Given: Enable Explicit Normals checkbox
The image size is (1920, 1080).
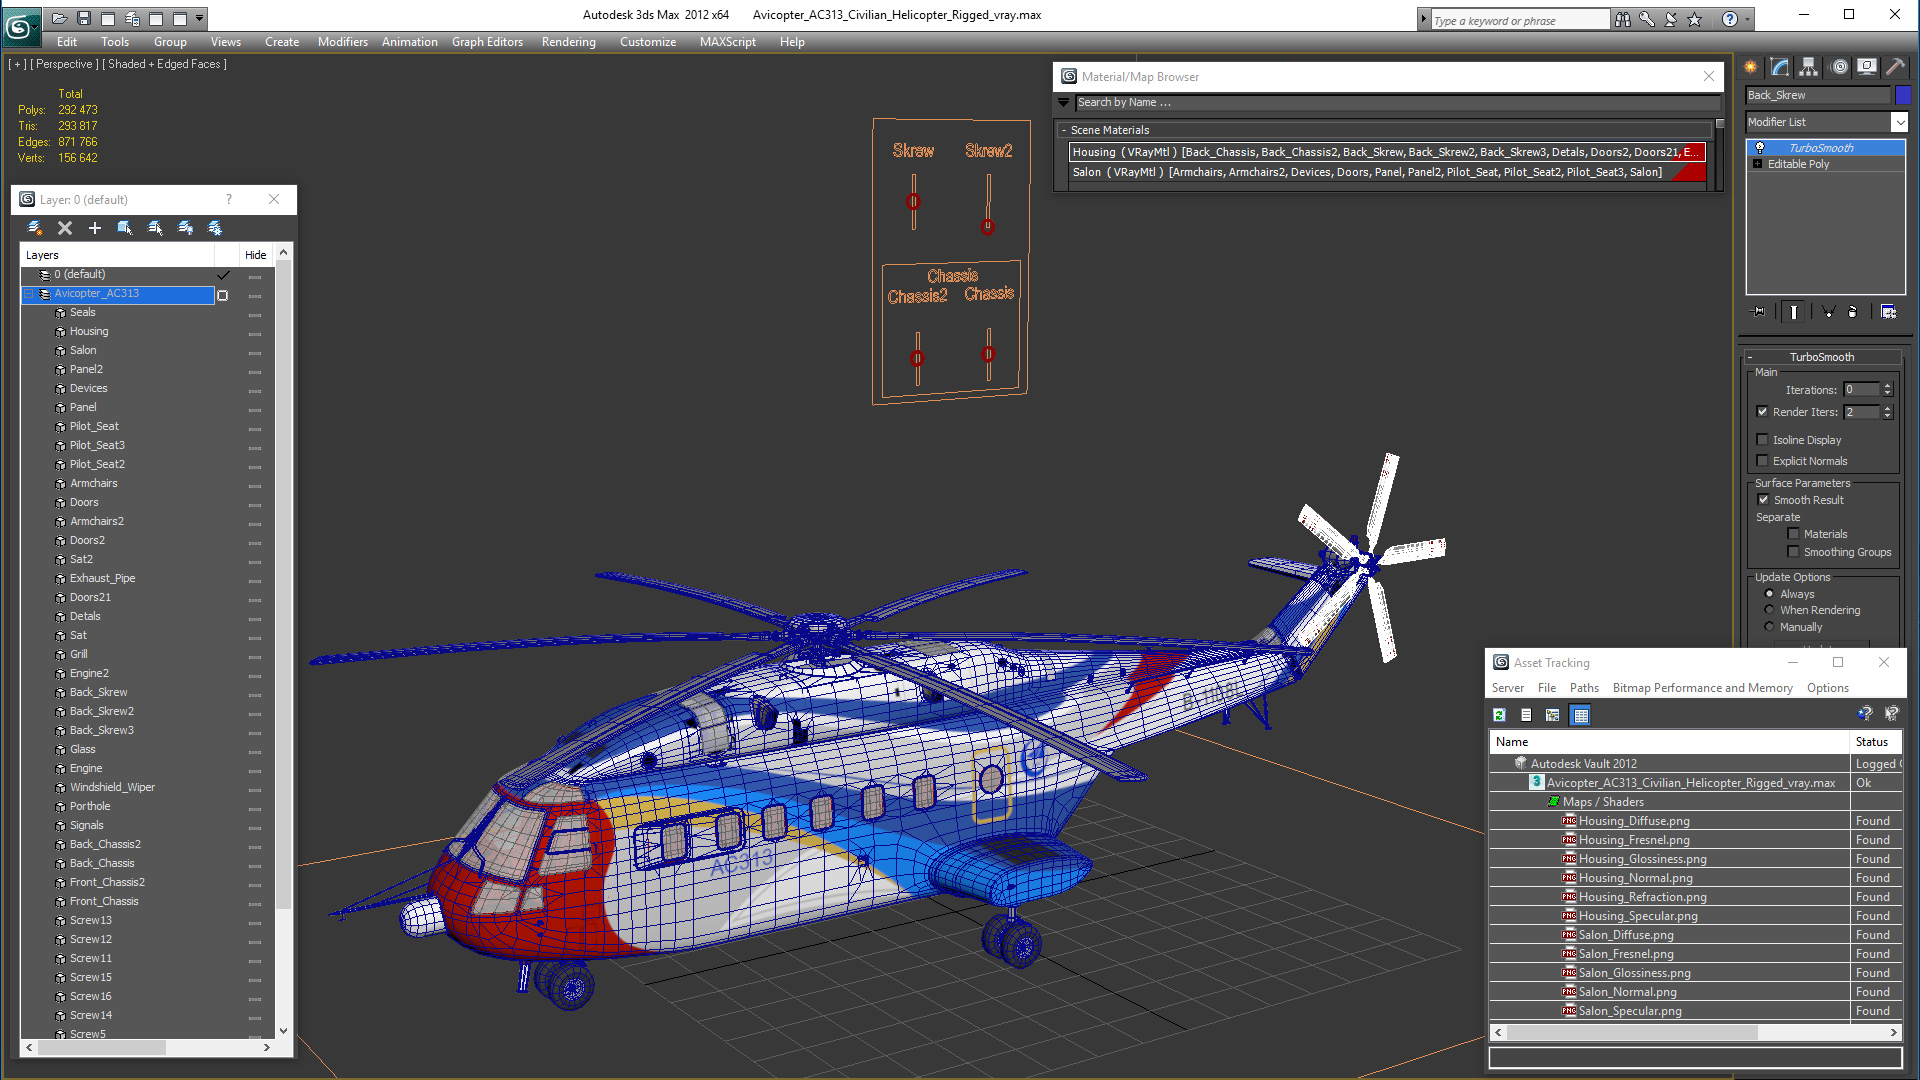Looking at the screenshot, I should click(1763, 461).
